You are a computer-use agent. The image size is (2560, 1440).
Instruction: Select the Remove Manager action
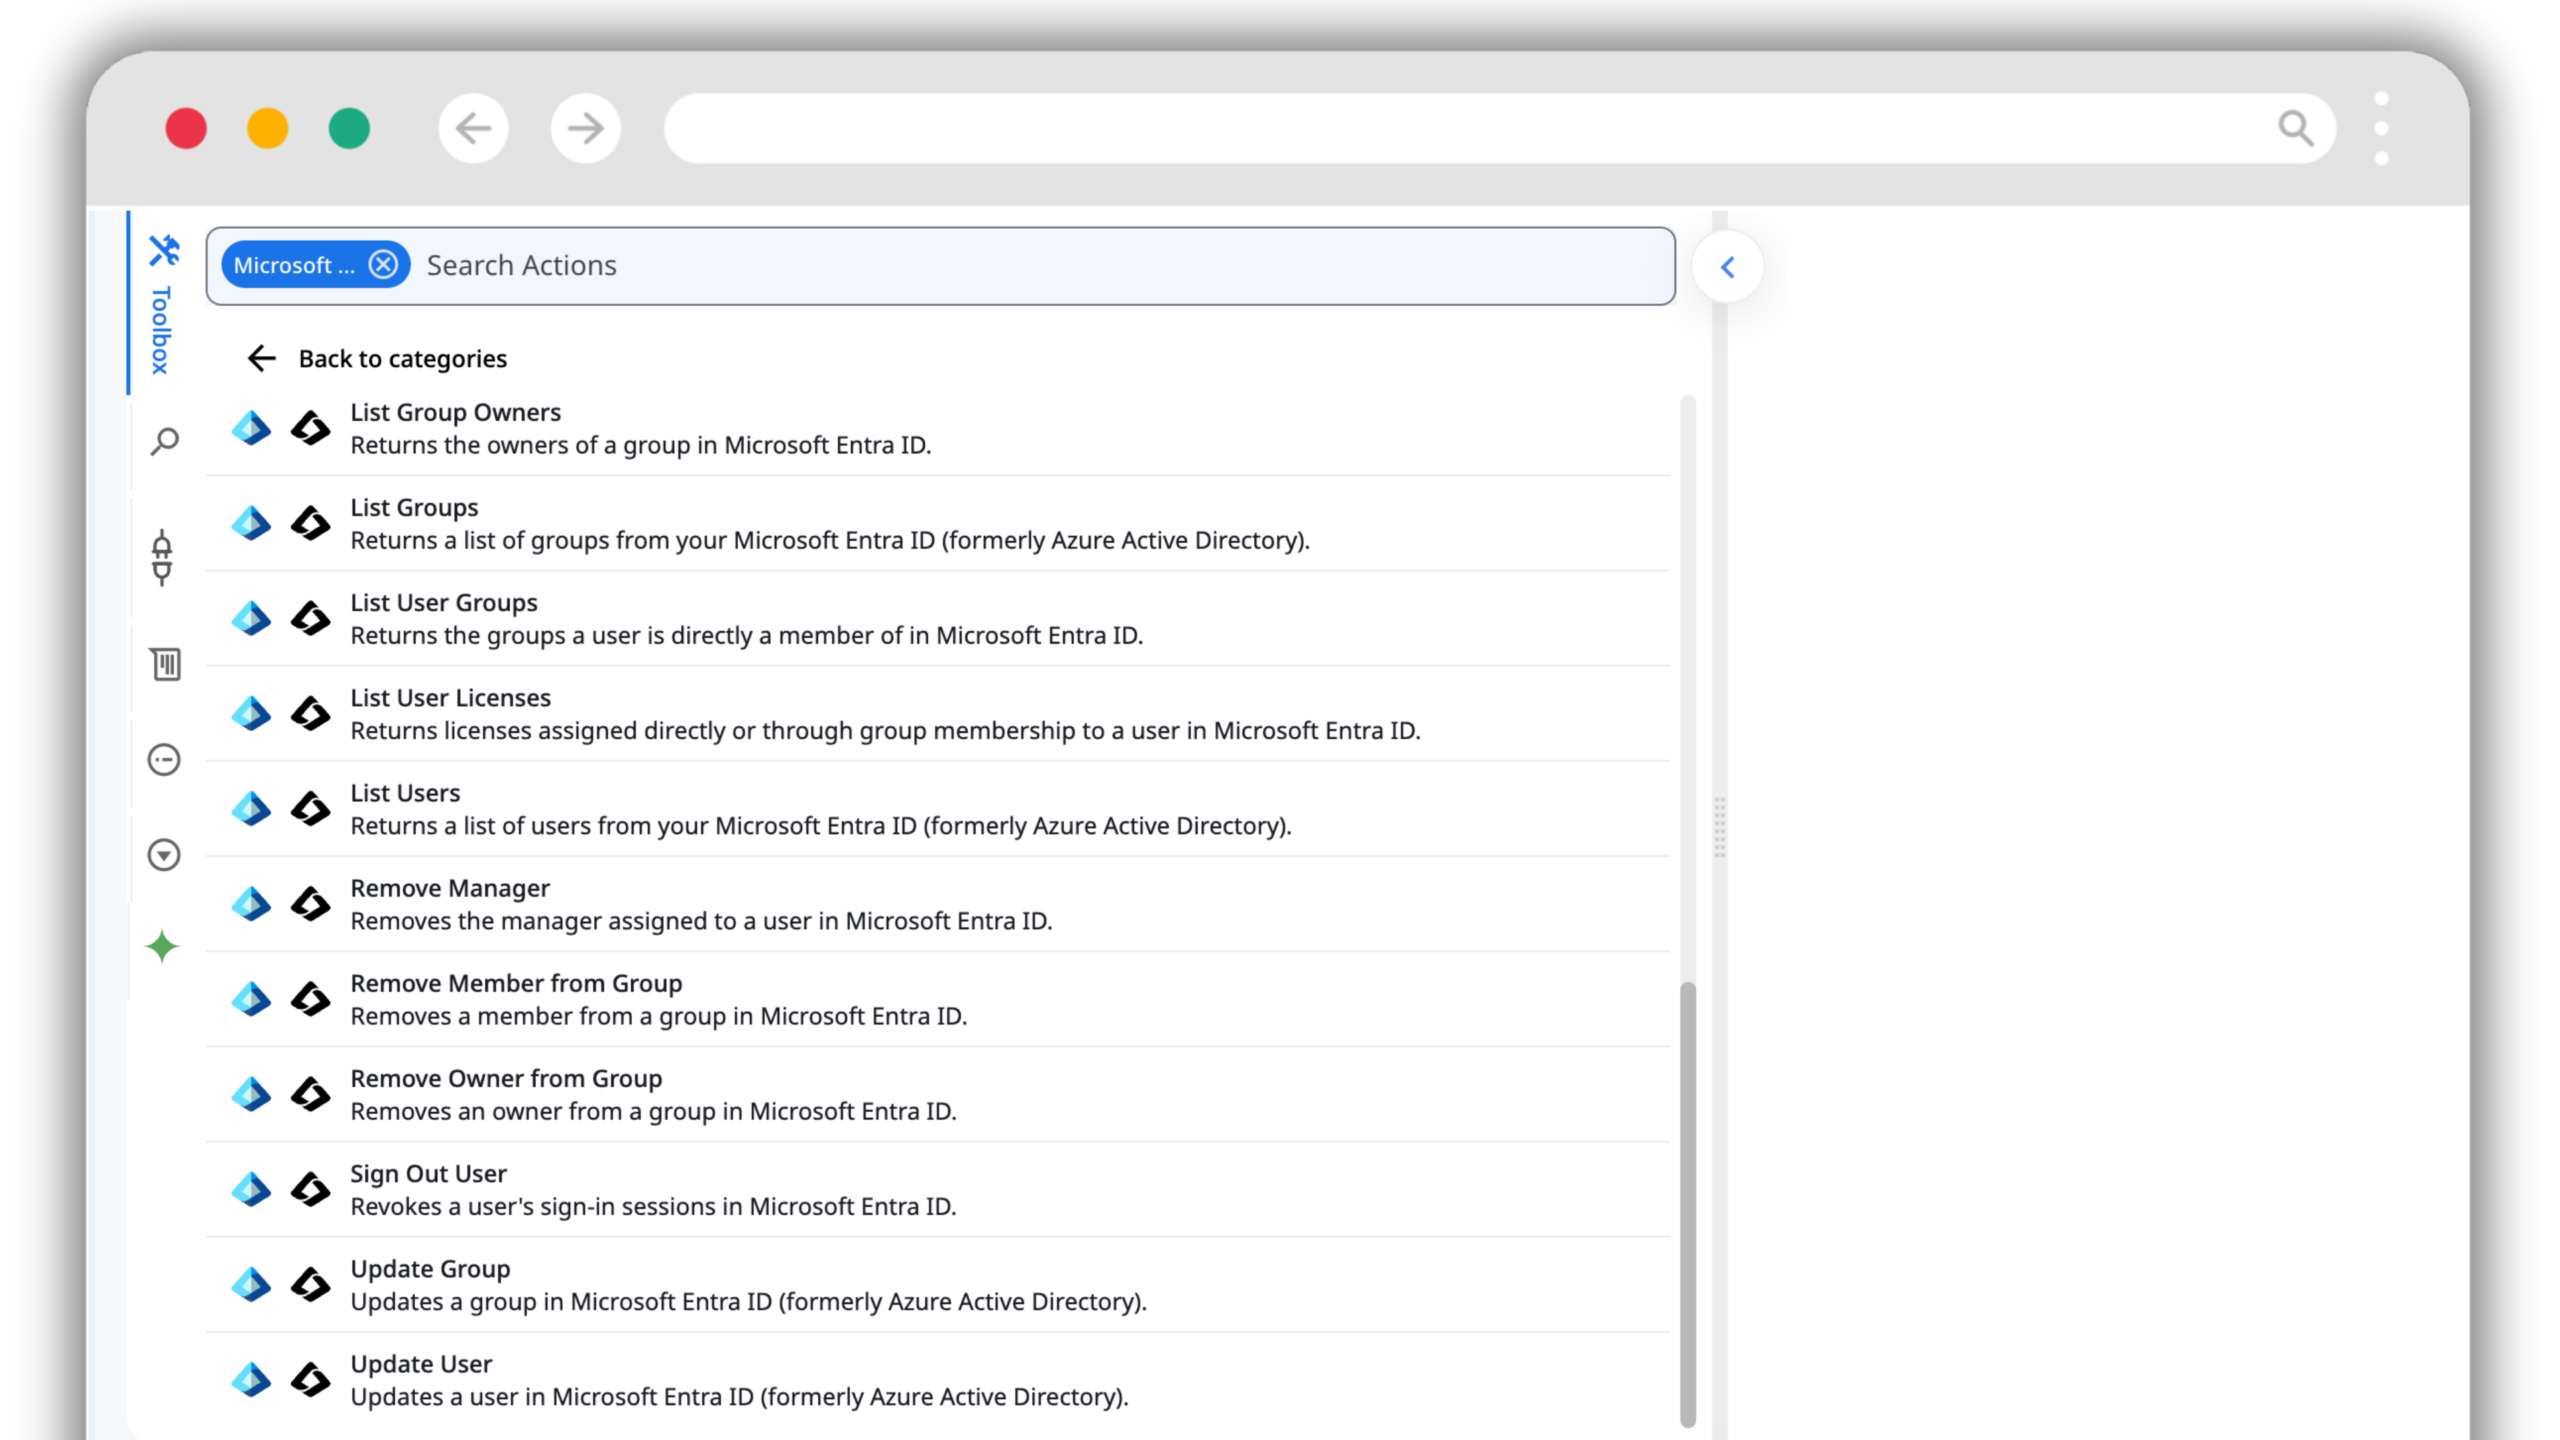pos(938,904)
